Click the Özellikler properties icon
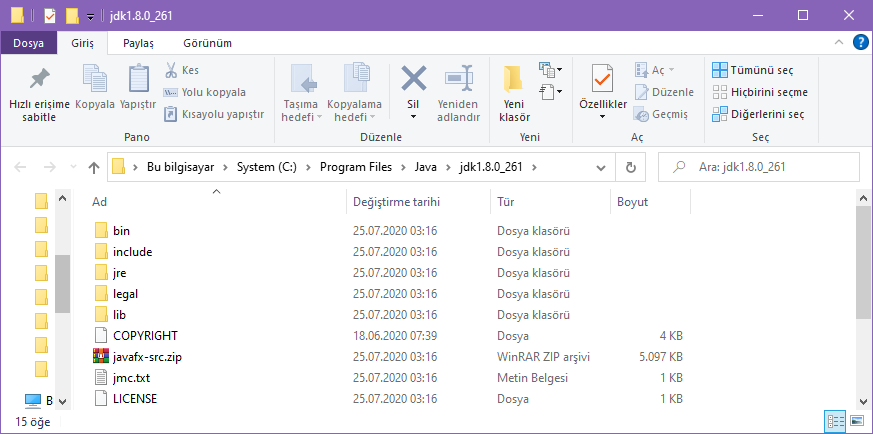The height and width of the screenshot is (434, 873). coord(602,78)
